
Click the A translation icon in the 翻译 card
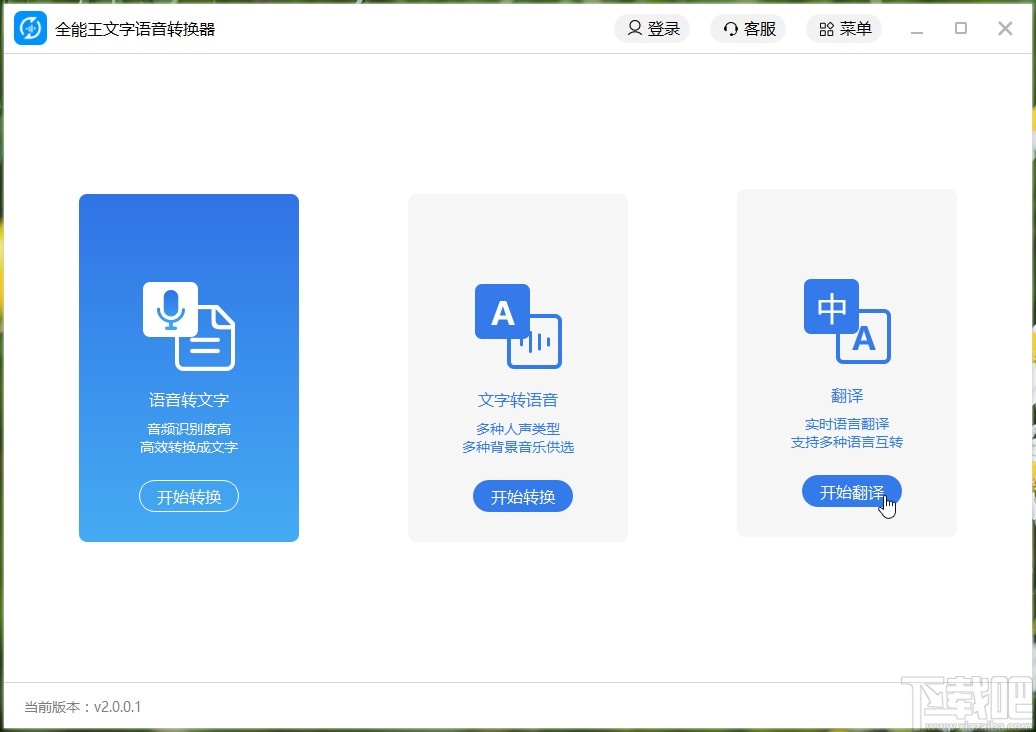[866, 339]
